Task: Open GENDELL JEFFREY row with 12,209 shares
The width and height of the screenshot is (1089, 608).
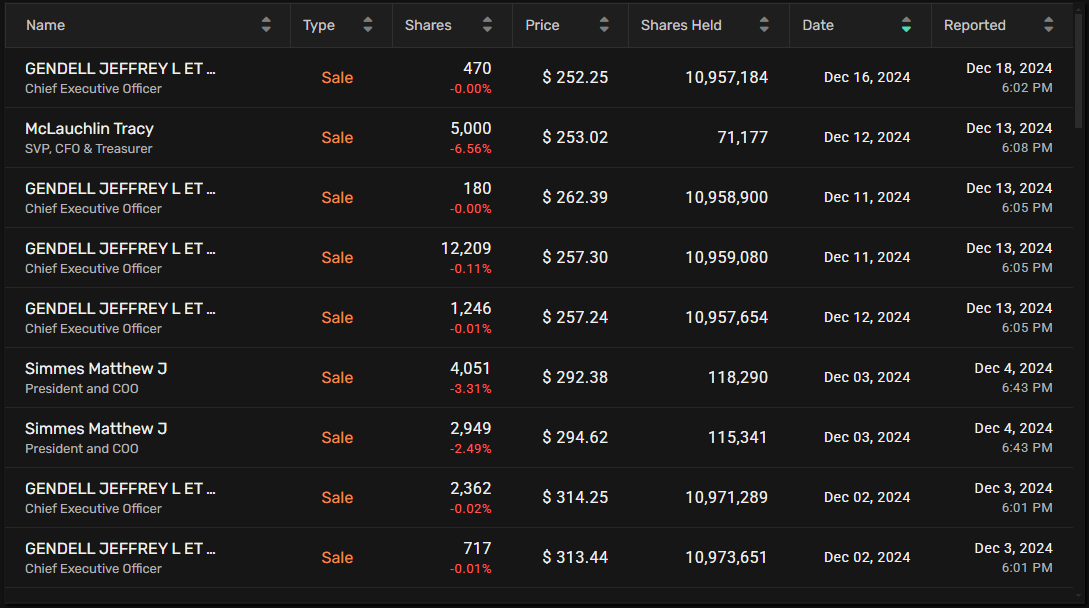Action: (x=539, y=257)
